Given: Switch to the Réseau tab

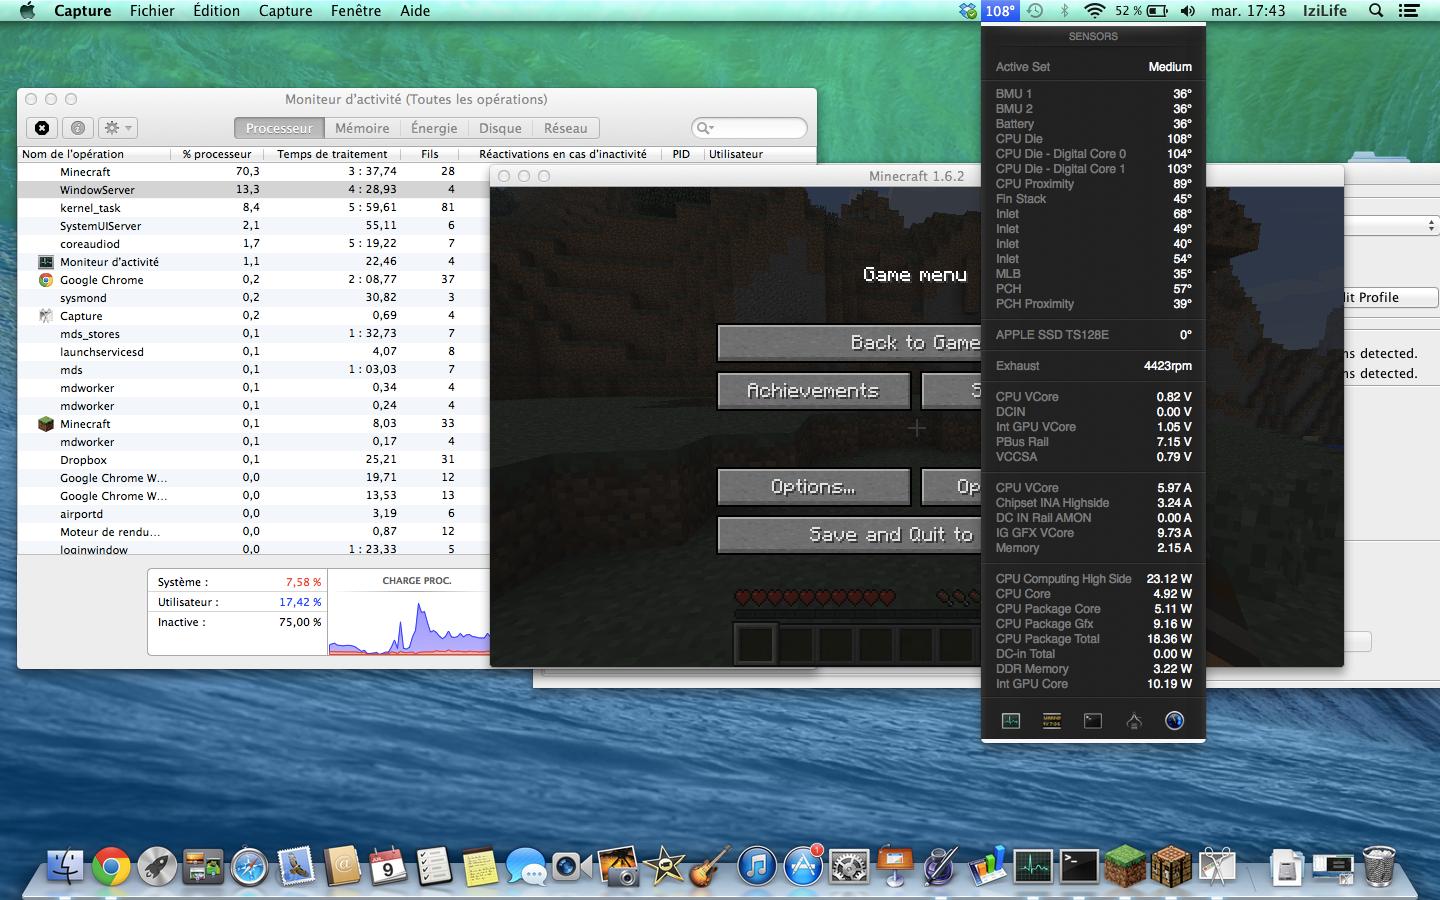Looking at the screenshot, I should pos(565,128).
